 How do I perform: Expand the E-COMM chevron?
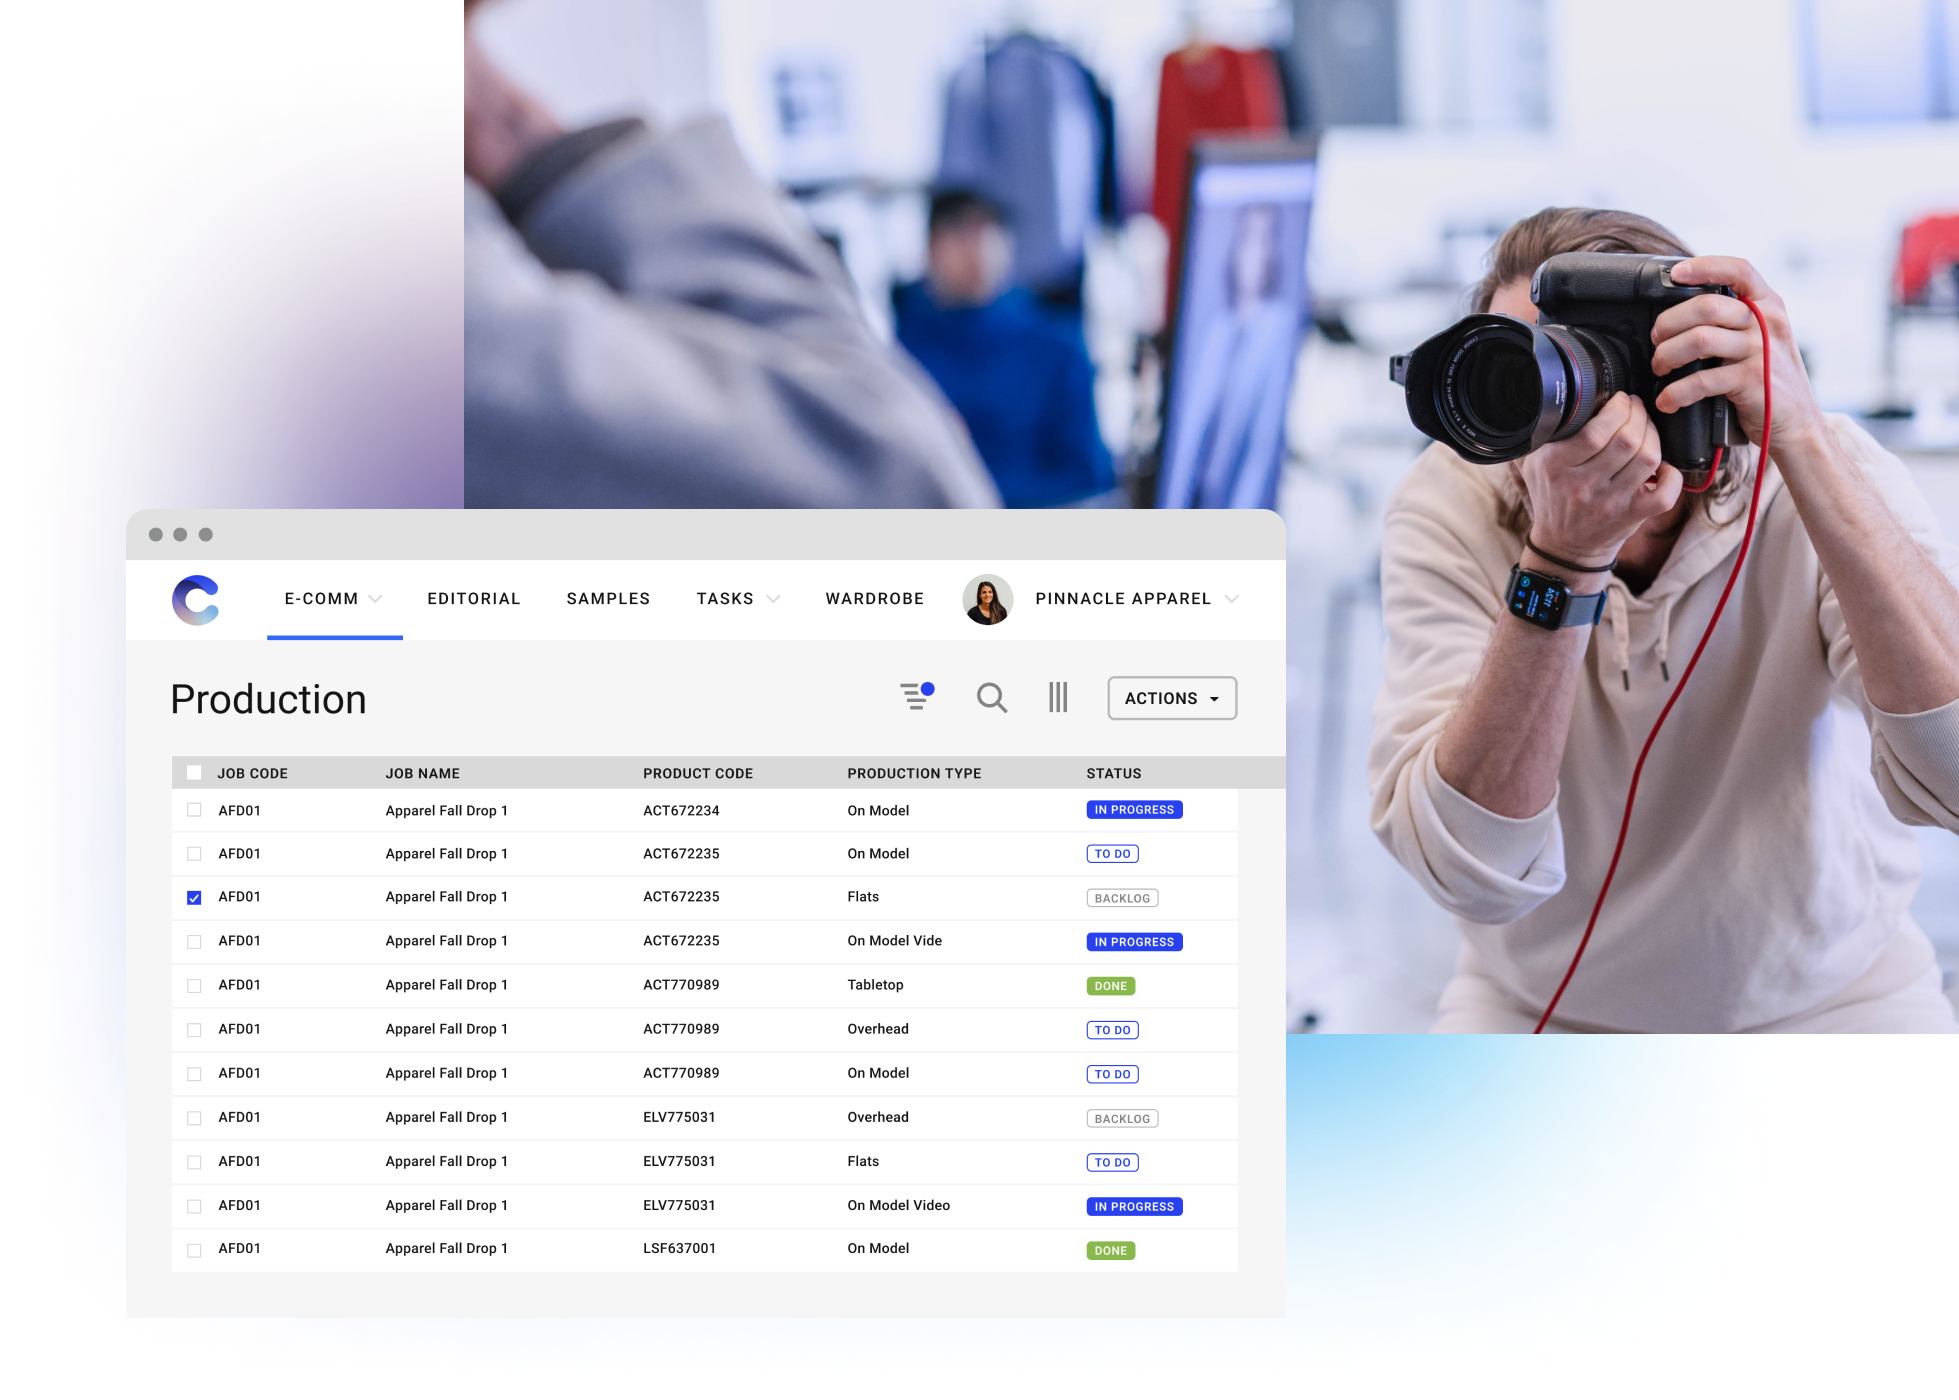click(376, 599)
